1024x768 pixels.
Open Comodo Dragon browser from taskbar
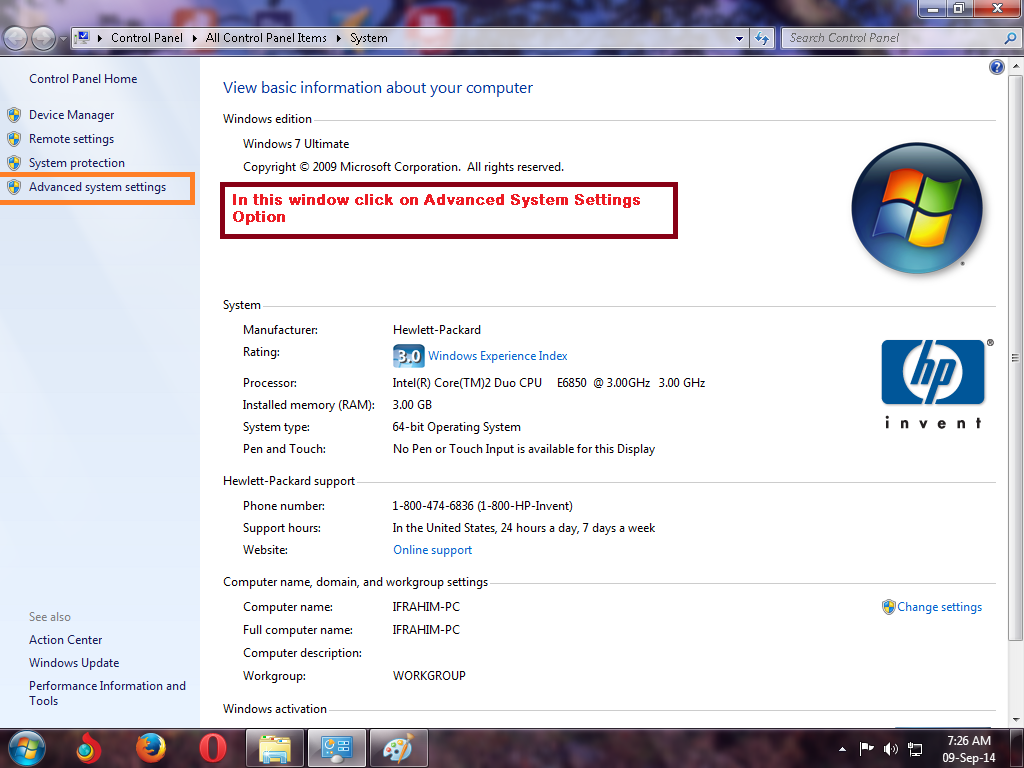89,748
